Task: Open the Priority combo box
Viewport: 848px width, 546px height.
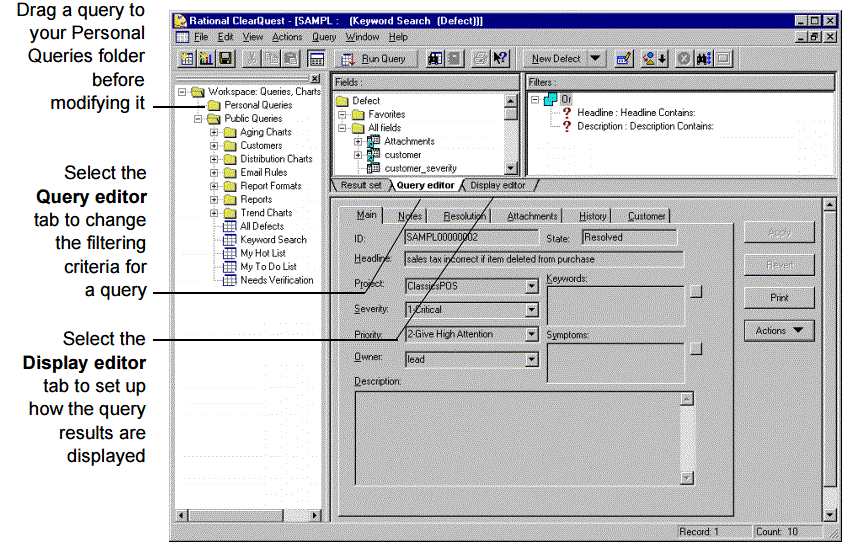Action: 531,335
